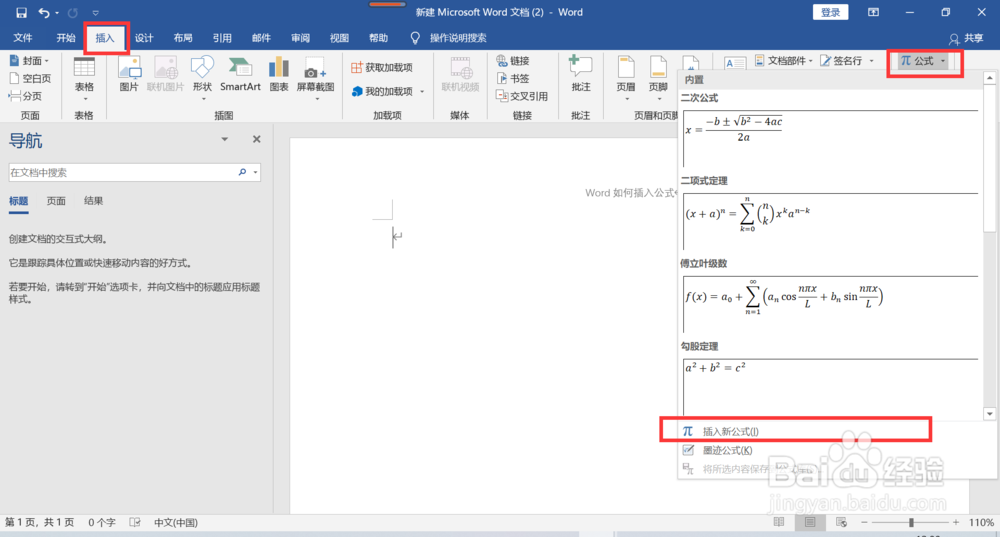
Task: Insert a SmartArt graphic
Action: [240, 74]
